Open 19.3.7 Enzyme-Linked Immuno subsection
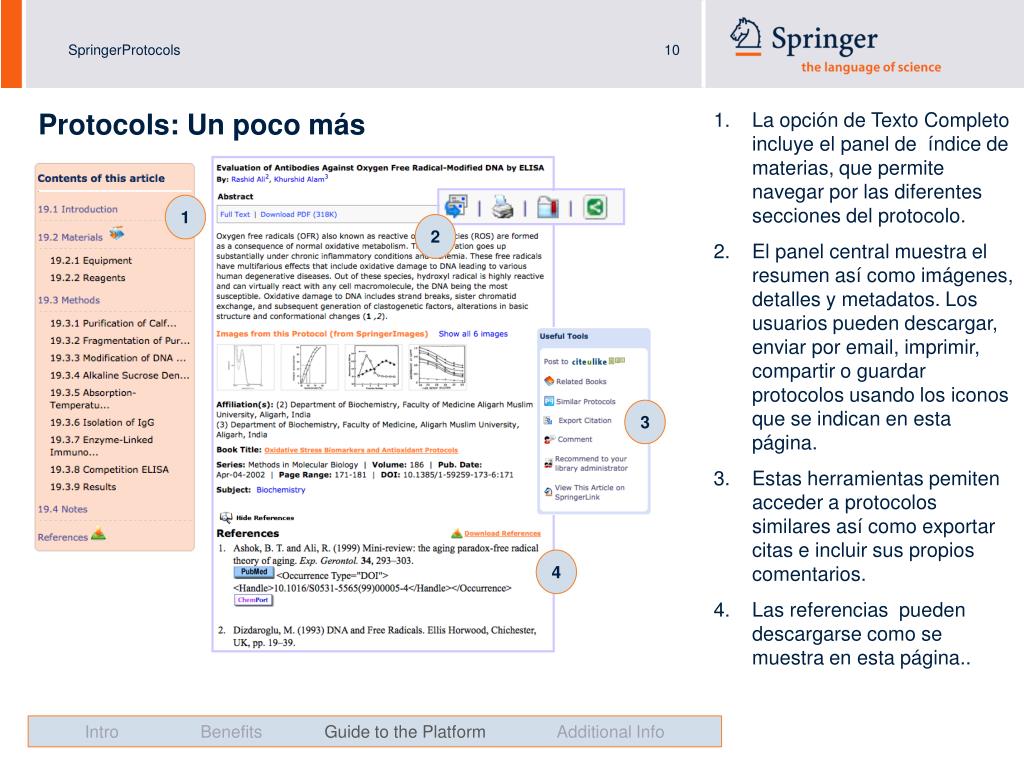 pos(101,445)
